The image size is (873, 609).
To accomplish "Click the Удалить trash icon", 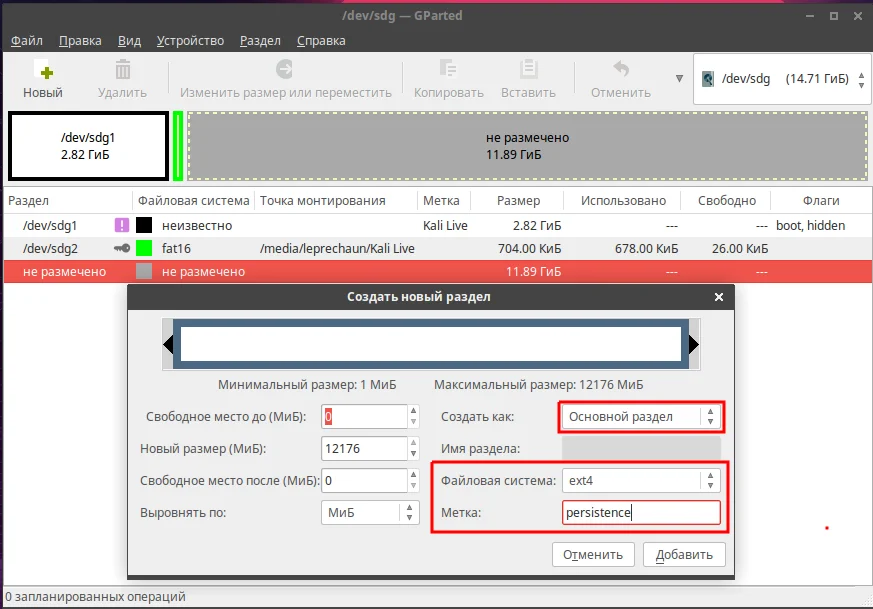I will 122,70.
